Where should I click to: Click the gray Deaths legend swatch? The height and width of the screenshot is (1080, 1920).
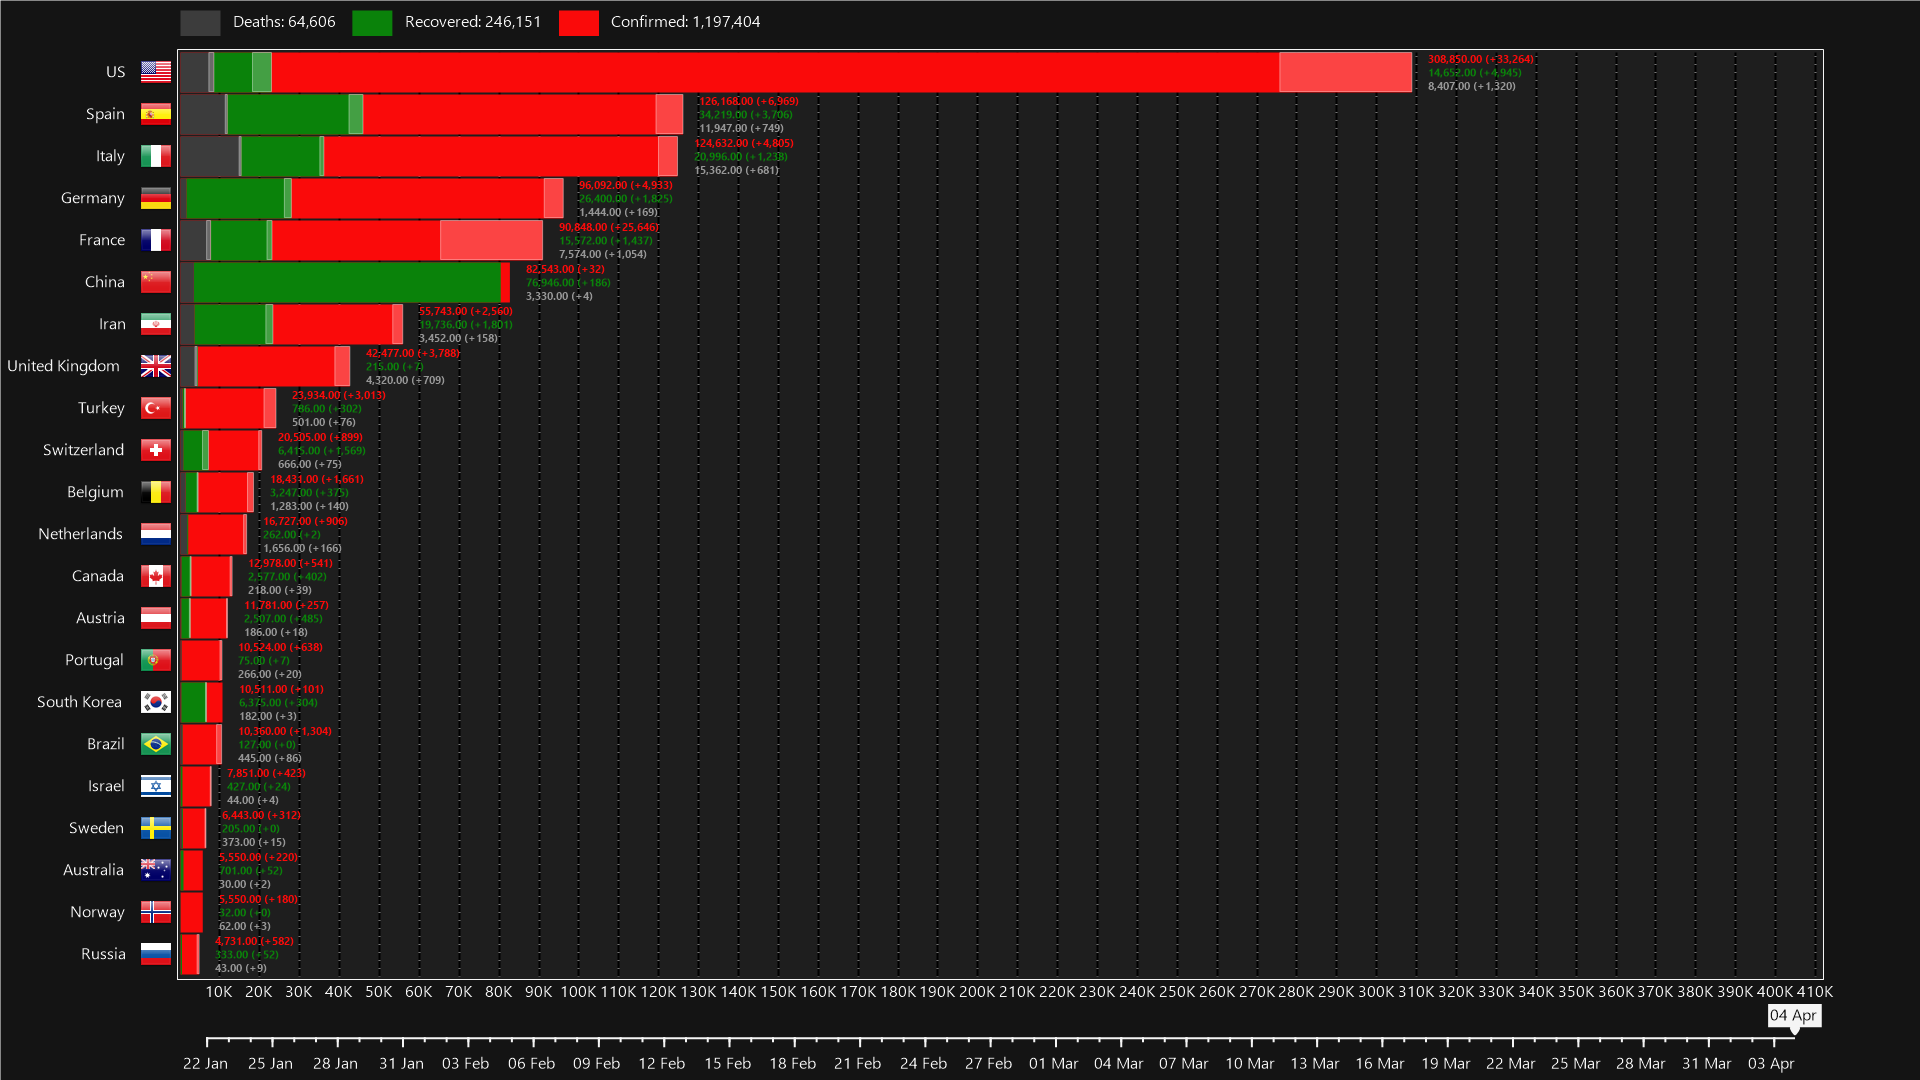200,23
